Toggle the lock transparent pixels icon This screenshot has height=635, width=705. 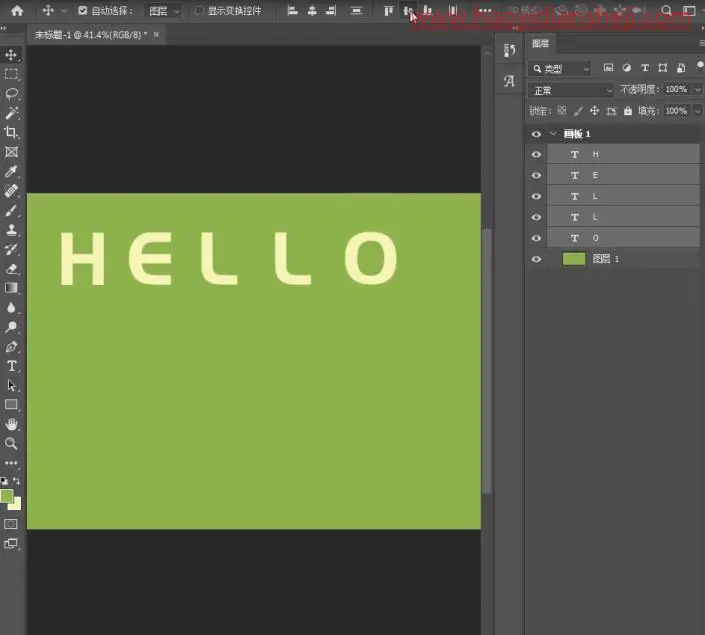coord(562,111)
